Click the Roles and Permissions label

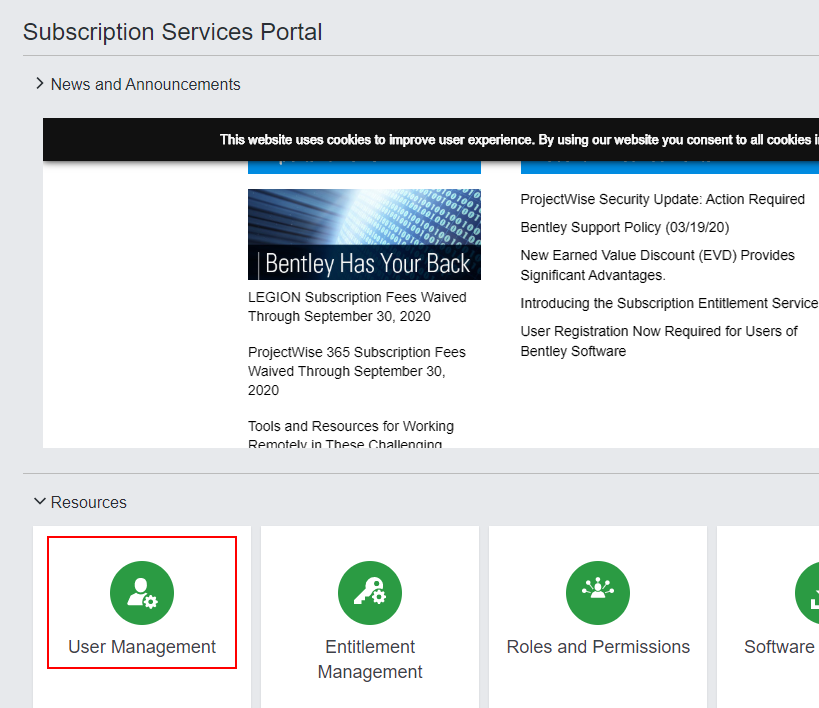pyautogui.click(x=598, y=647)
